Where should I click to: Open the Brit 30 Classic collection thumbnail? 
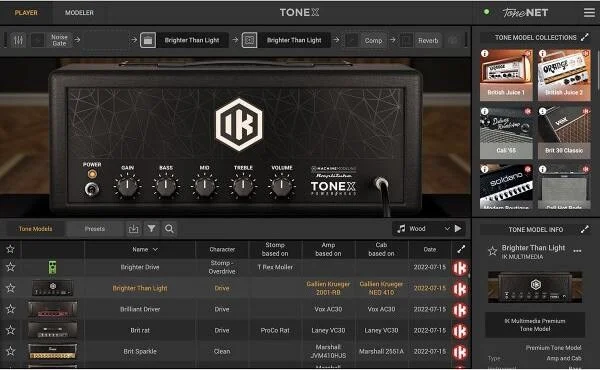point(564,133)
